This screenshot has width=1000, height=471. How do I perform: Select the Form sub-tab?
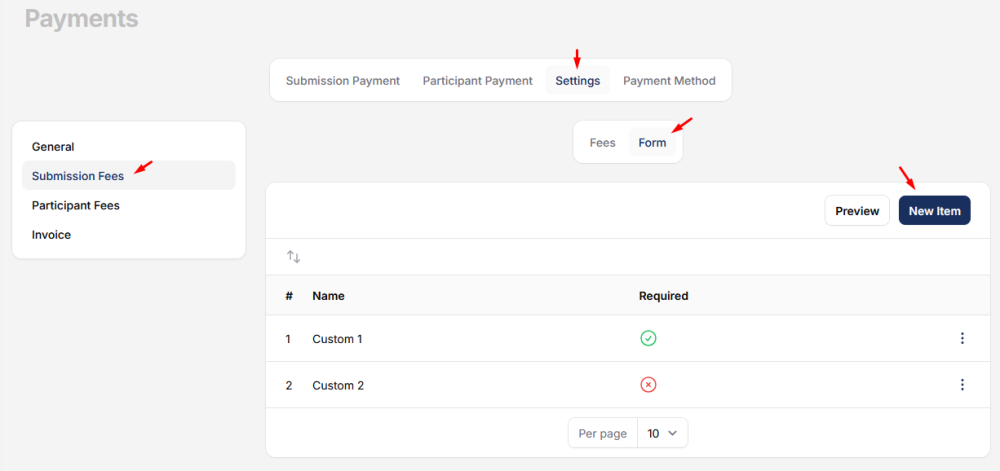652,143
